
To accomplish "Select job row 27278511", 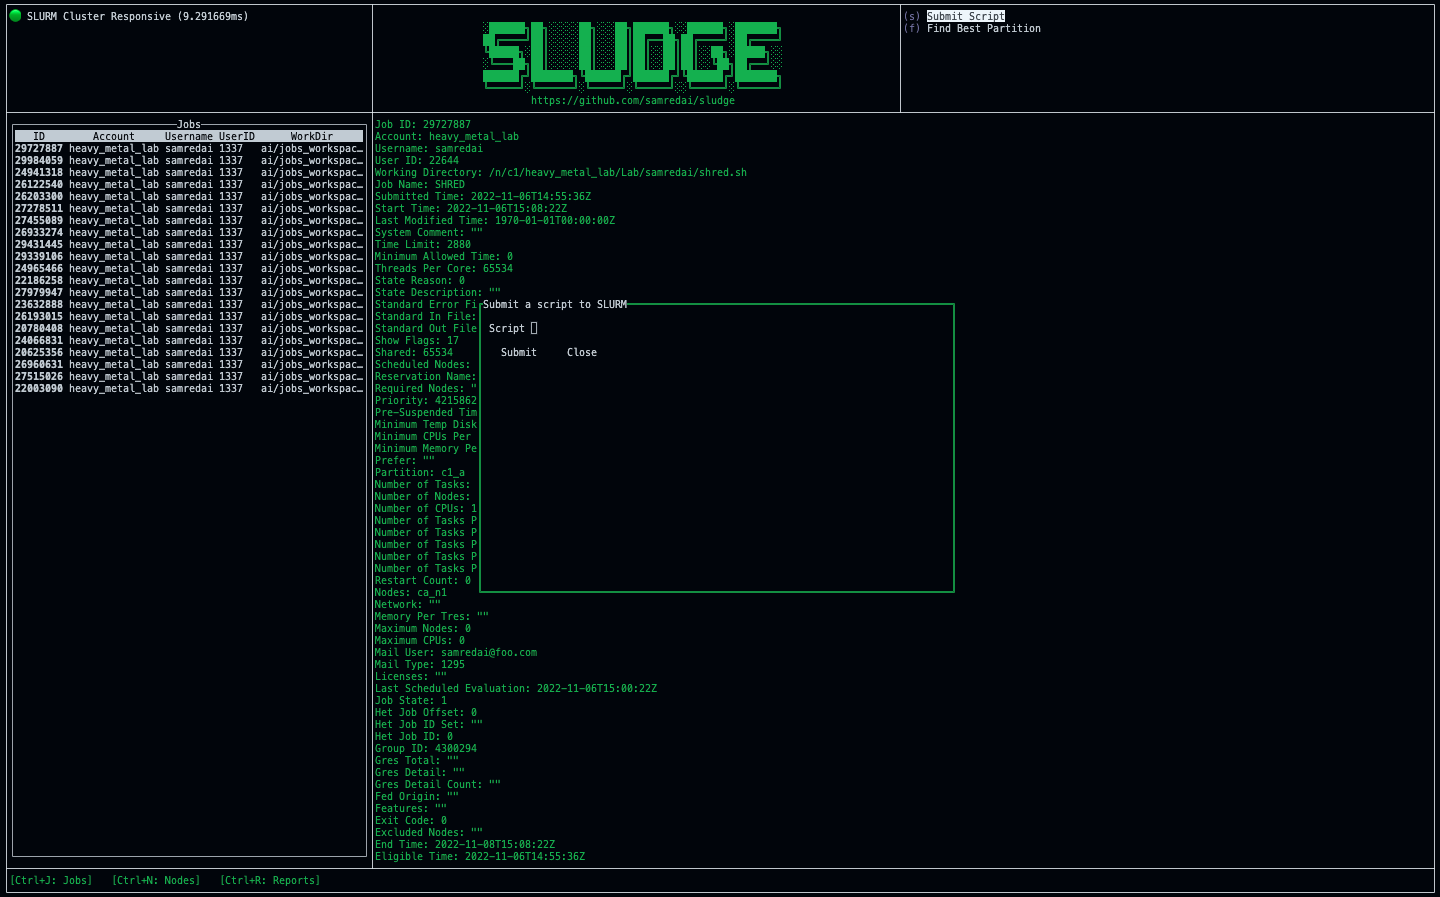I will (x=189, y=208).
